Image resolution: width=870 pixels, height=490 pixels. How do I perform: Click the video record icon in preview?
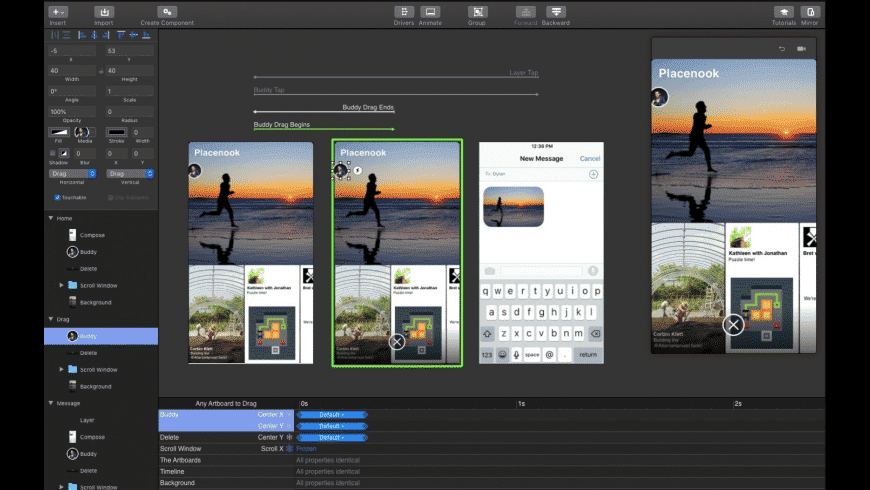(801, 49)
